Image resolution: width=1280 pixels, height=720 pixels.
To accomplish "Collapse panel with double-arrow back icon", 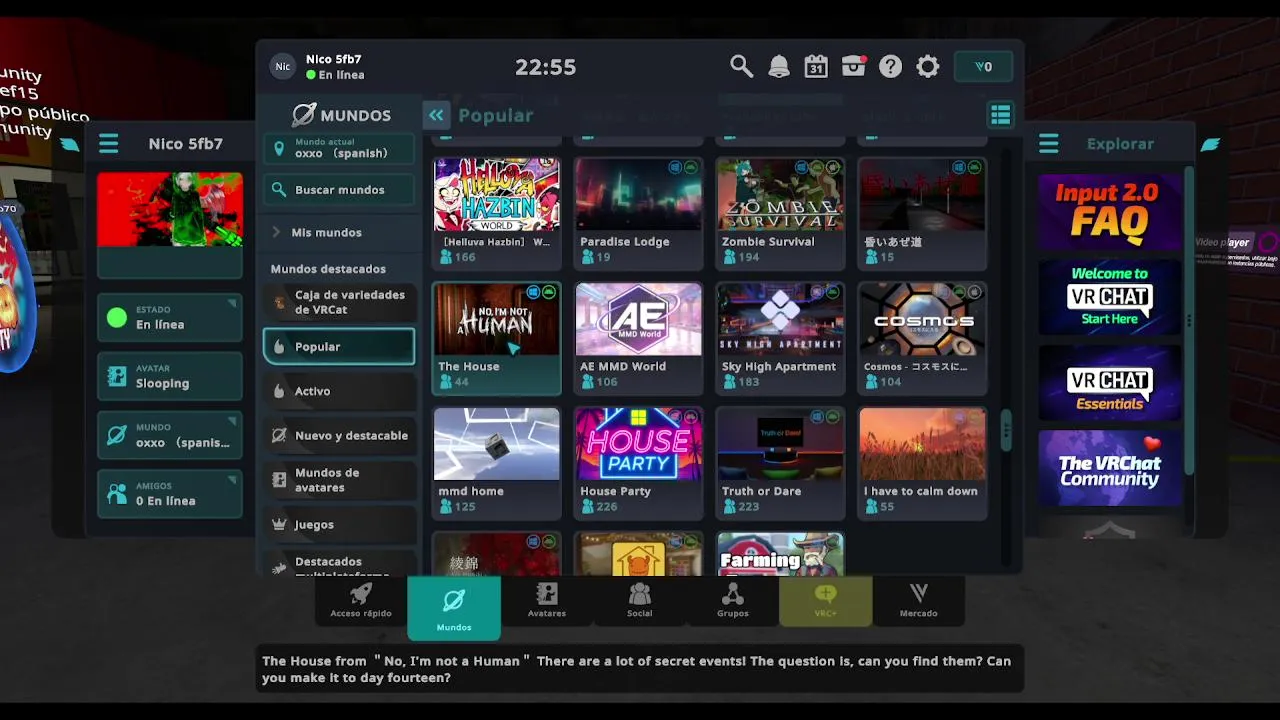I will point(436,115).
